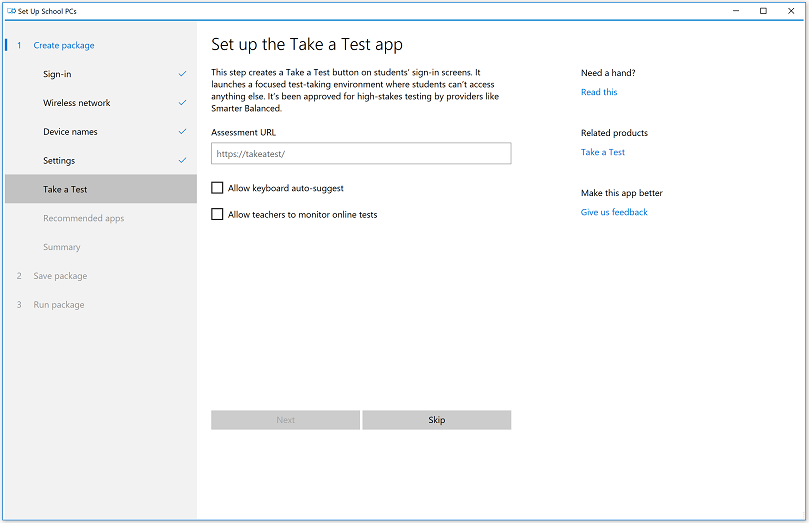
Task: Expand the Create package step
Action: 64,45
